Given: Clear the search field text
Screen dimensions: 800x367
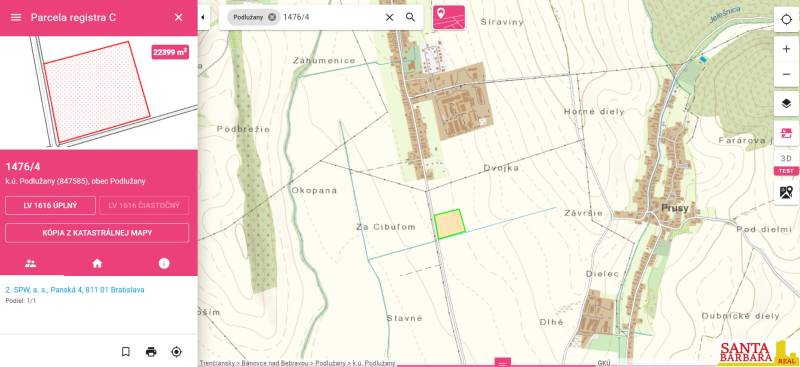Looking at the screenshot, I should (x=389, y=17).
